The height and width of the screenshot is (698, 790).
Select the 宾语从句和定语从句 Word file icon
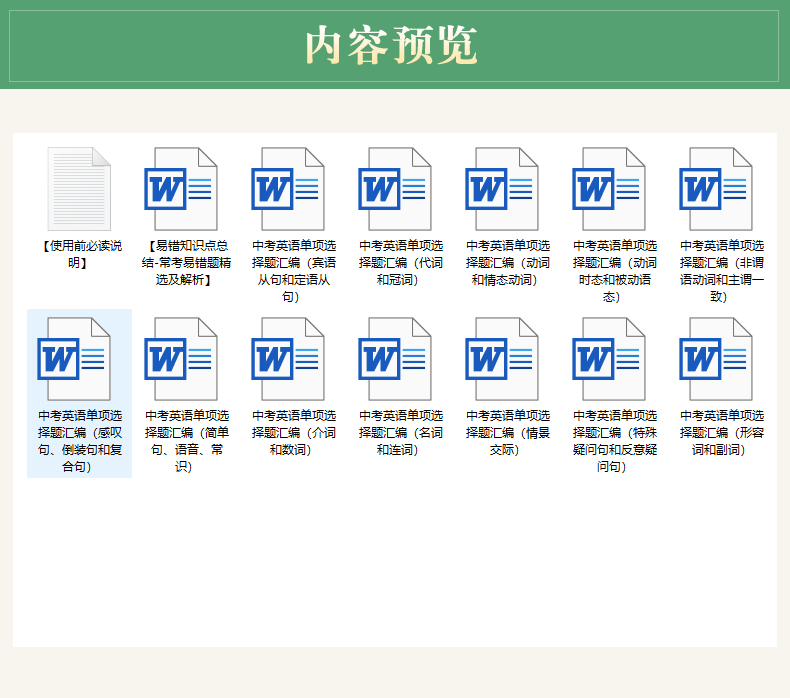288,189
